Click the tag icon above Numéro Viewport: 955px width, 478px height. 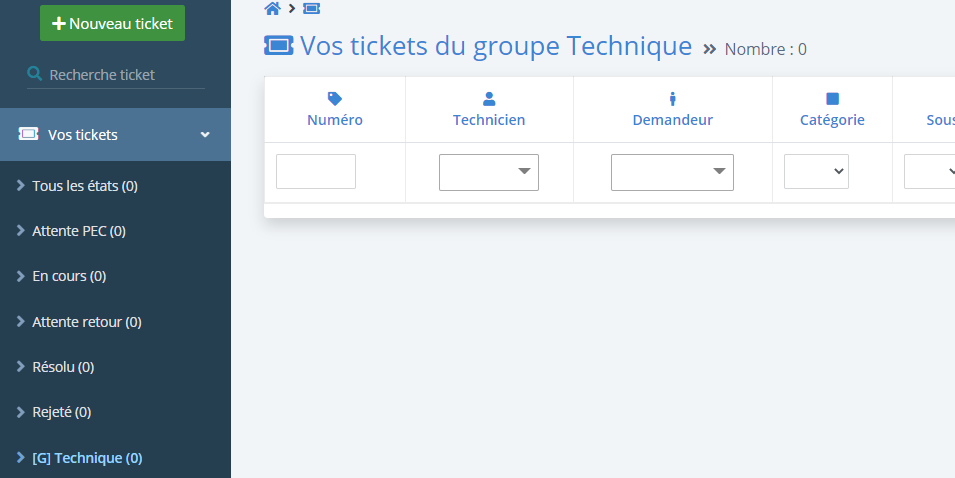point(334,99)
